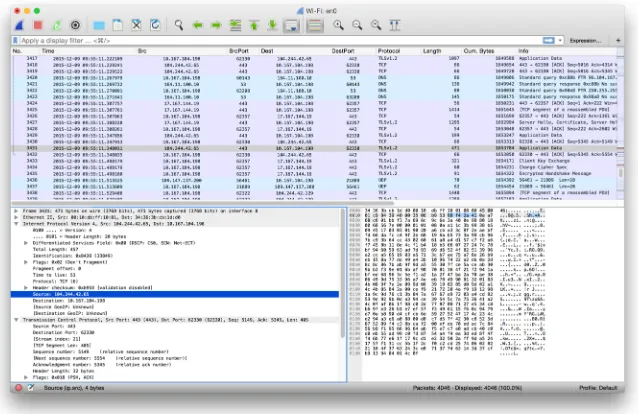Viewport: 638px width, 414px height.
Task: Zoom in the main window text
Action: click(338, 25)
